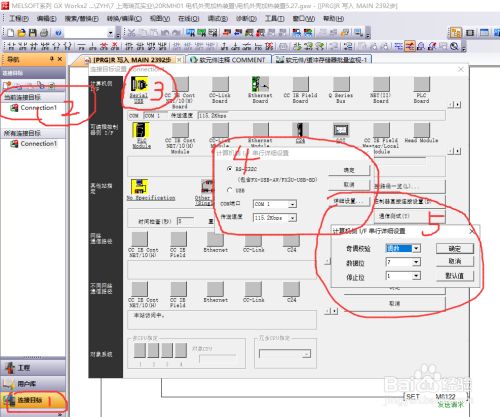This screenshot has height=417, width=500.
Task: Click 取消 in parity detail dialog
Action: click(x=455, y=262)
